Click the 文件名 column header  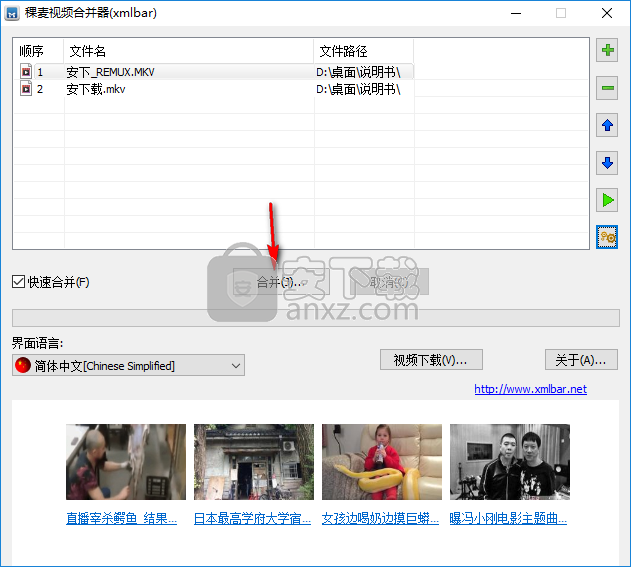pos(188,51)
